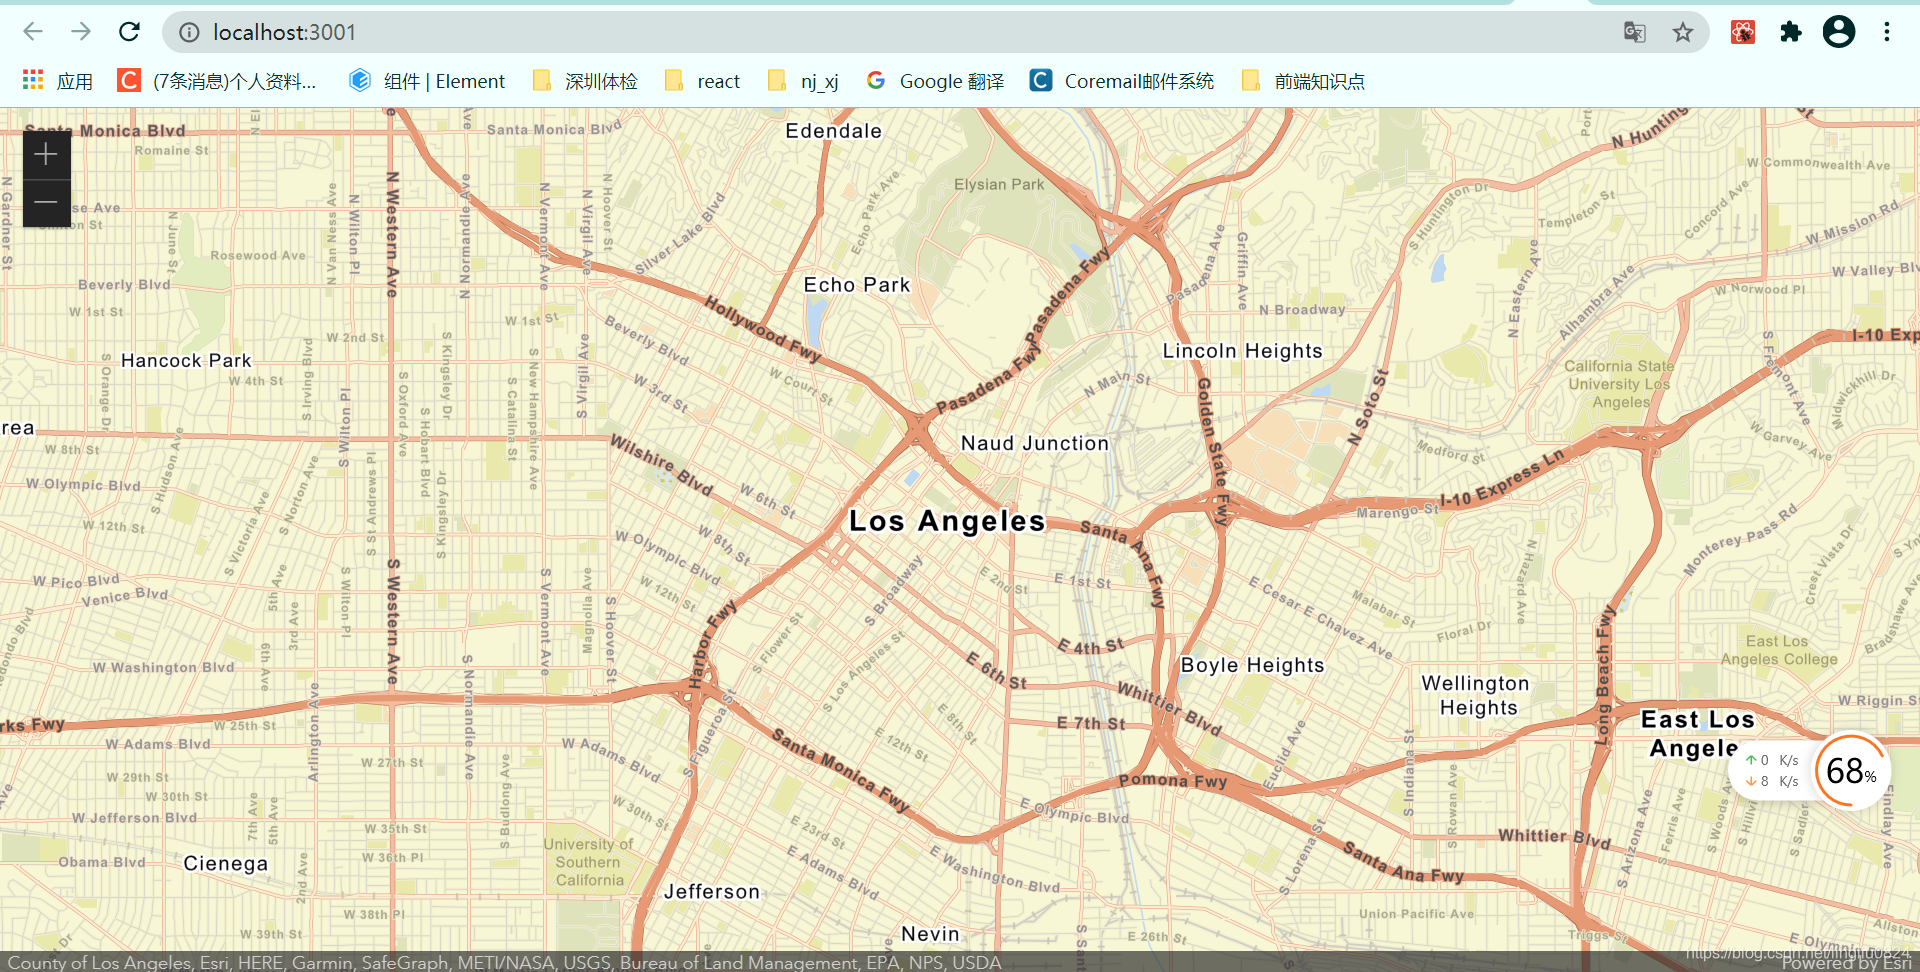Open the Chrome profile avatar
Viewport: 1920px width, 972px height.
point(1838,32)
